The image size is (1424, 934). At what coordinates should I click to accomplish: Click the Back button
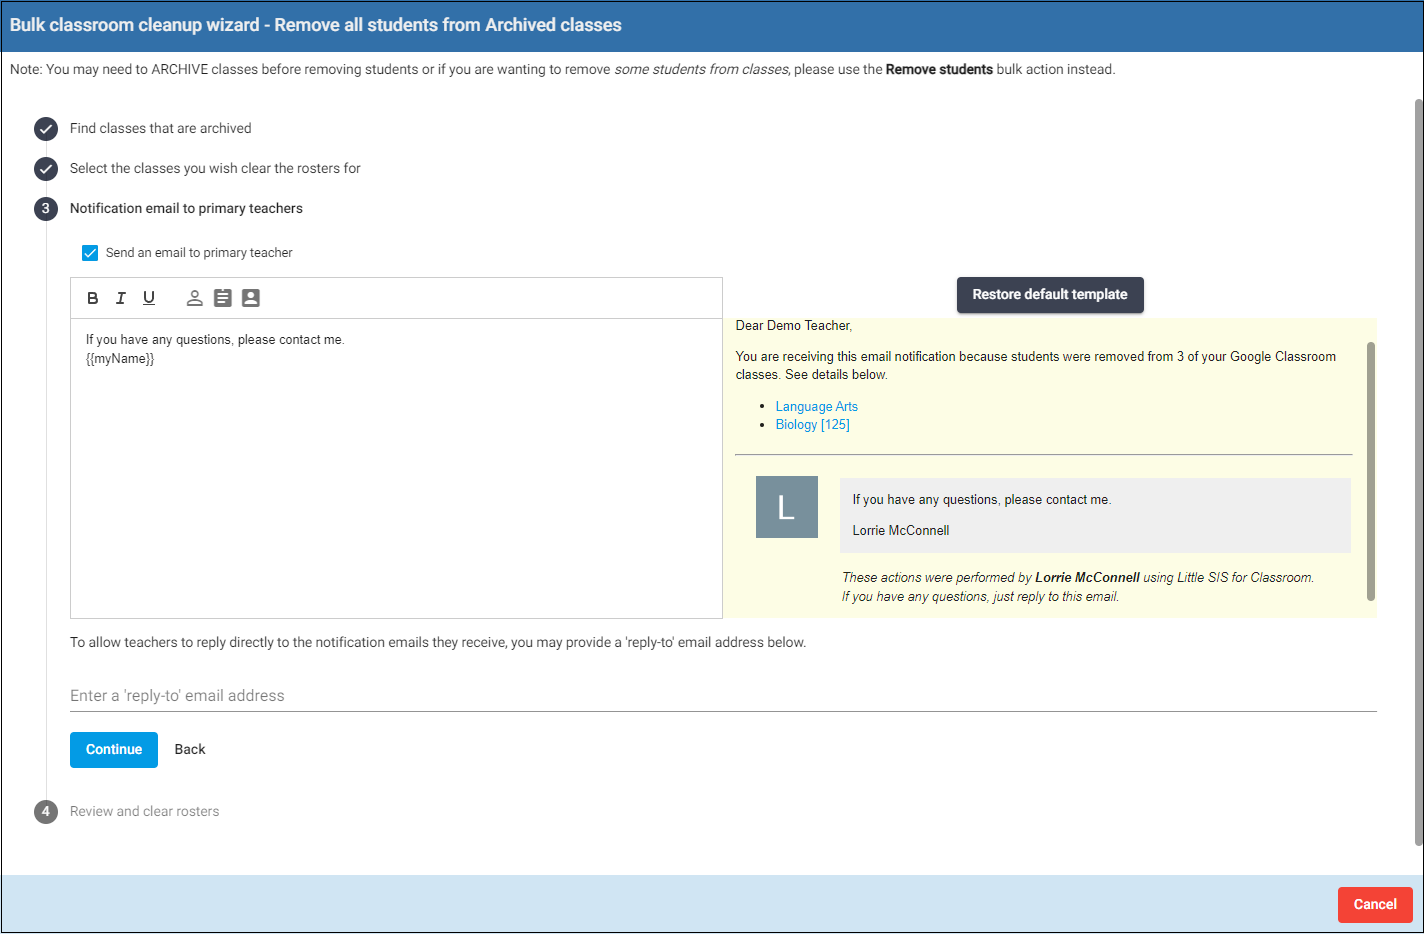(x=189, y=748)
